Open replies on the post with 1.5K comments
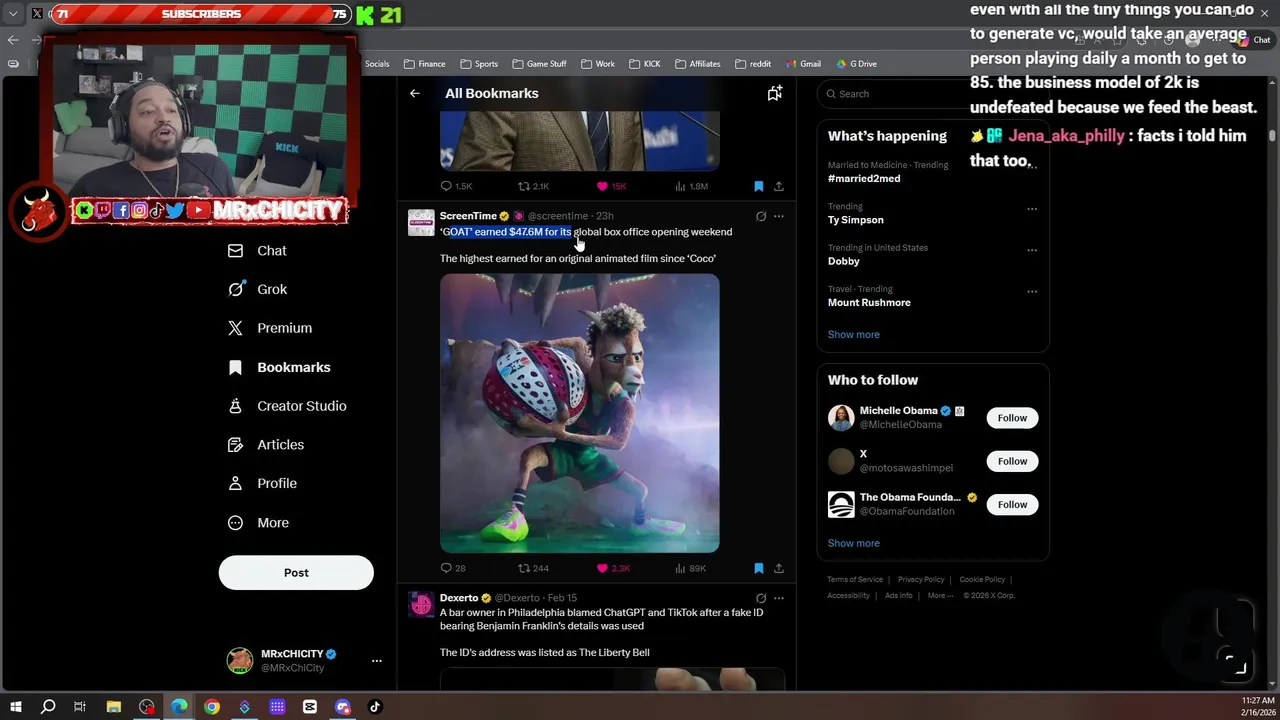Screen dimensions: 1280x720 456,186
